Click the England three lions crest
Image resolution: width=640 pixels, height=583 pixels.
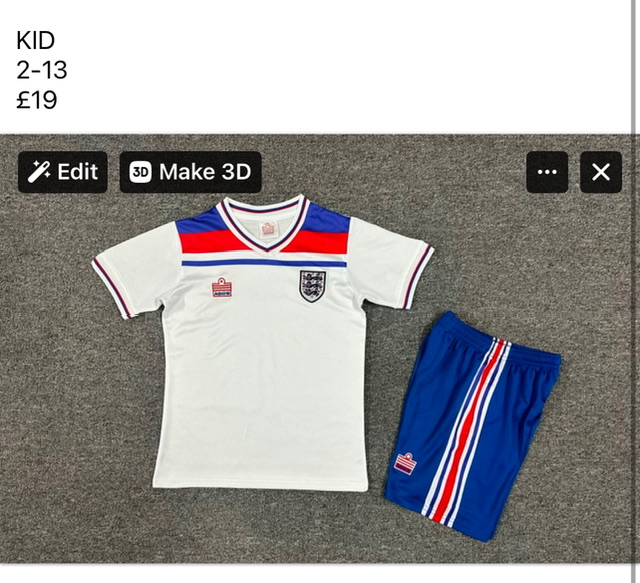click(312, 285)
